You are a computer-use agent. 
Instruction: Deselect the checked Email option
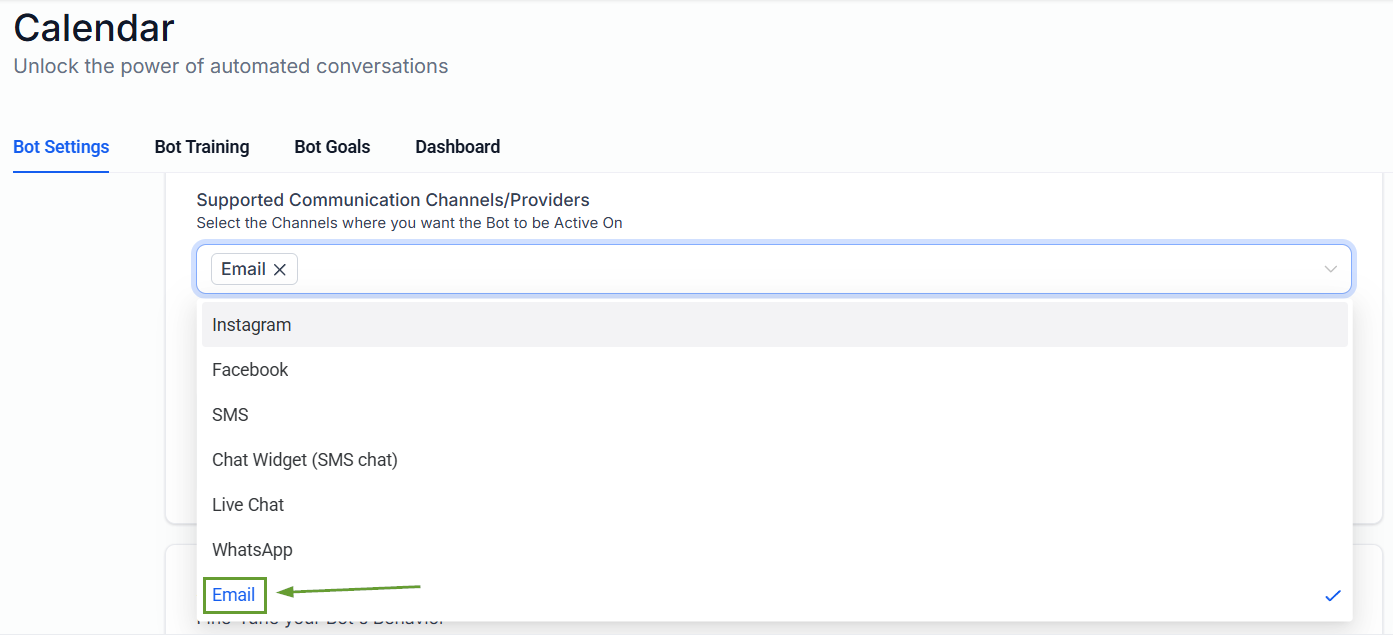(x=234, y=595)
